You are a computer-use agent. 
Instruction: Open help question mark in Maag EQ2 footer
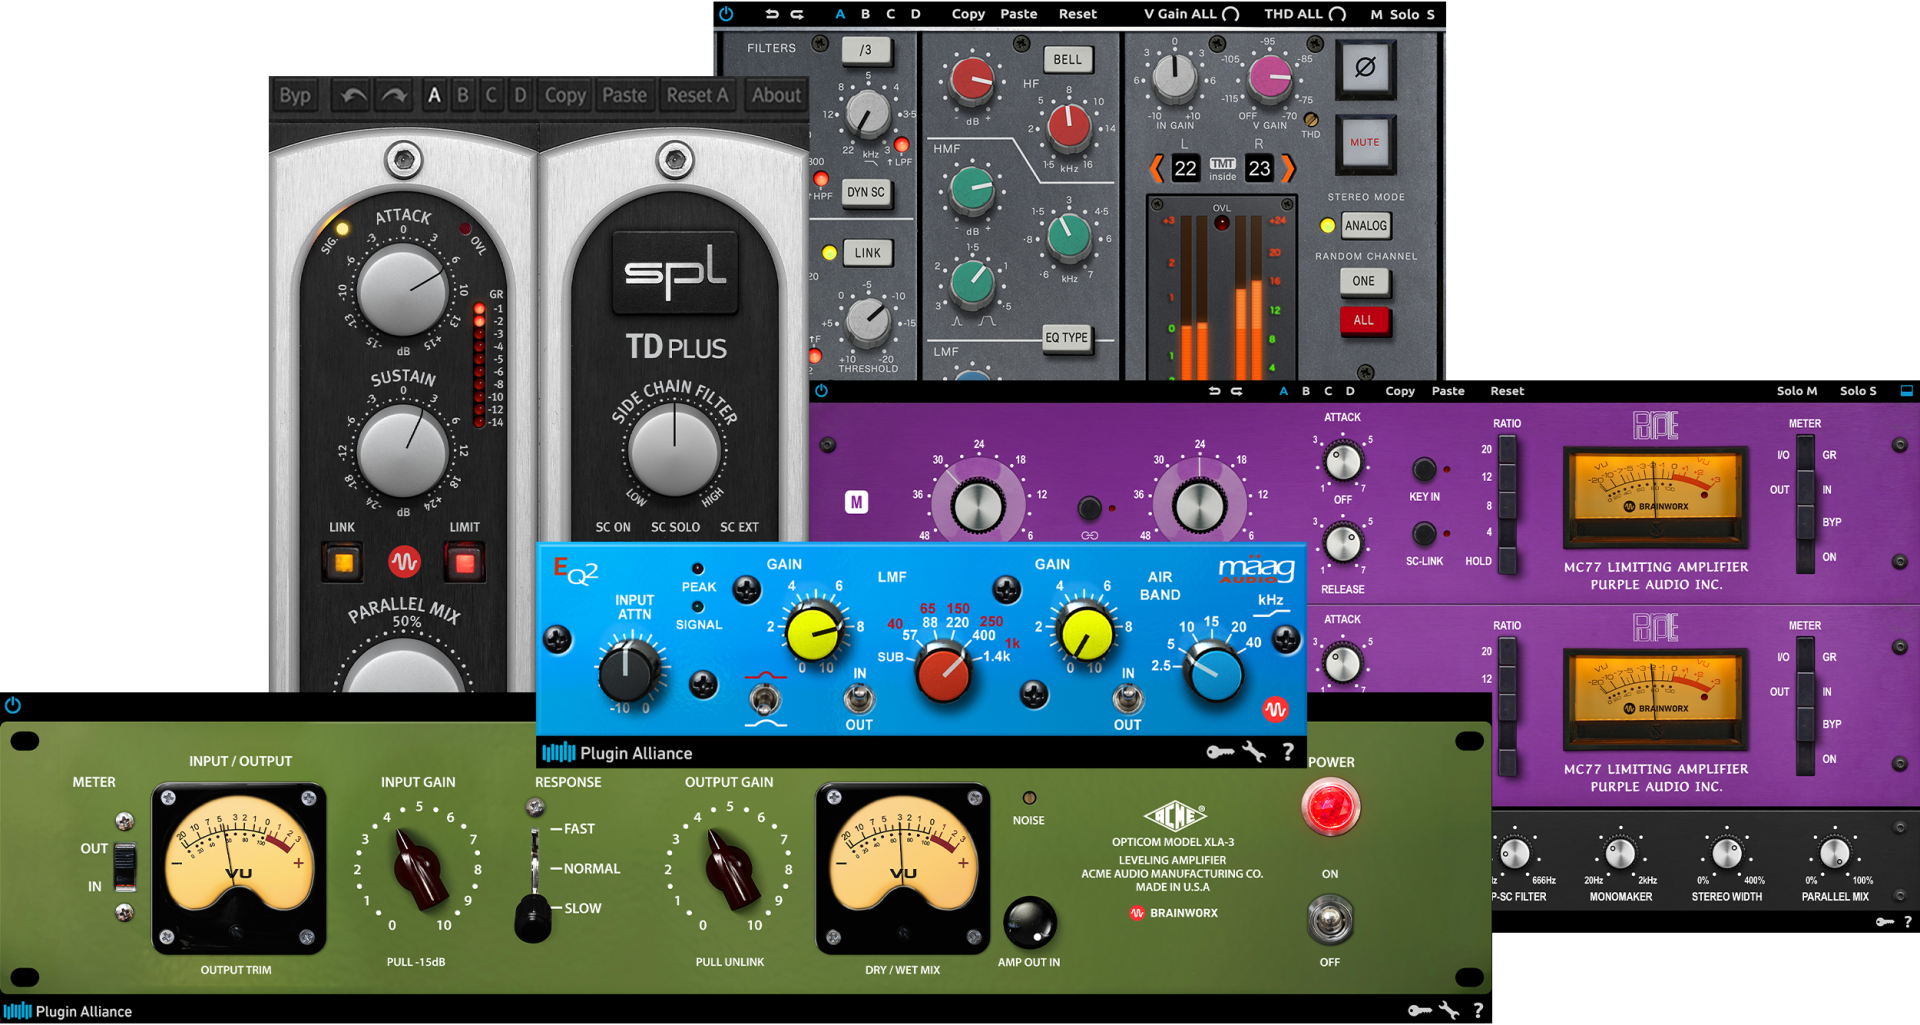pos(1288,752)
